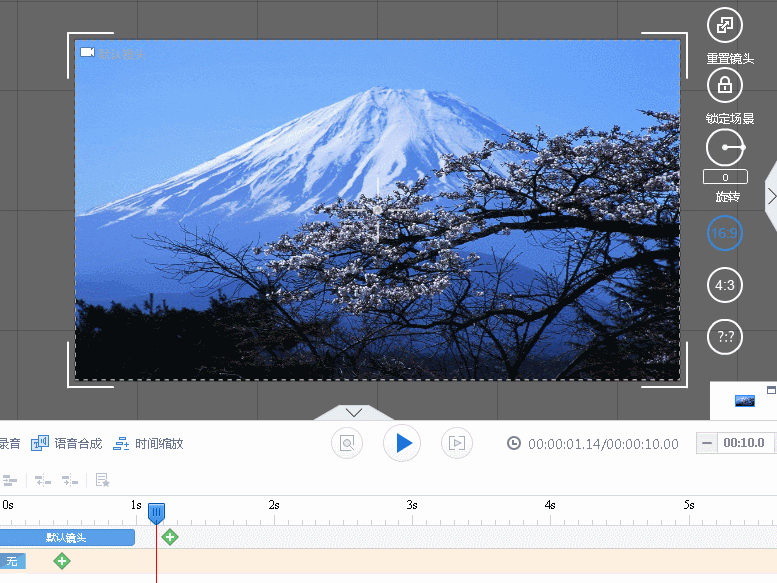
Task: Click the timecode 00:00:01.14/00:00:10.00
Action: pyautogui.click(x=603, y=444)
